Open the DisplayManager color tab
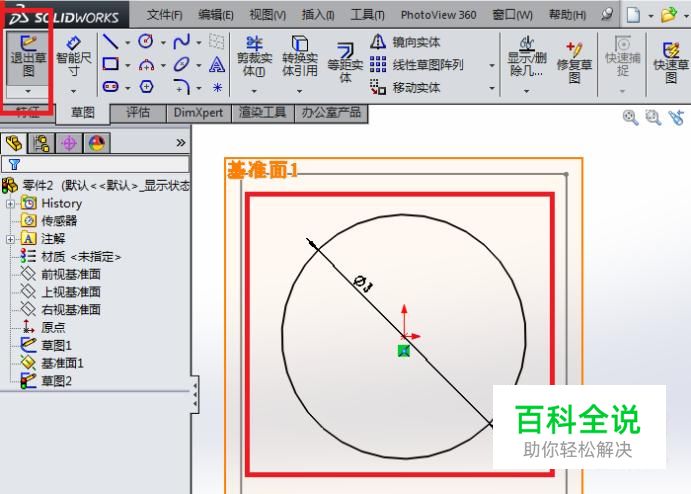The height and width of the screenshot is (494, 691). [x=97, y=143]
